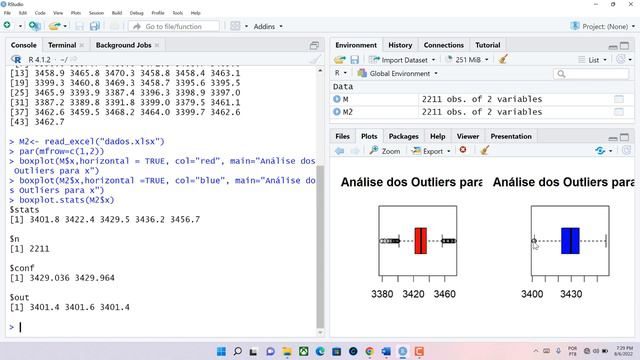
Task: Open the Global Environment dropdown
Action: point(397,73)
